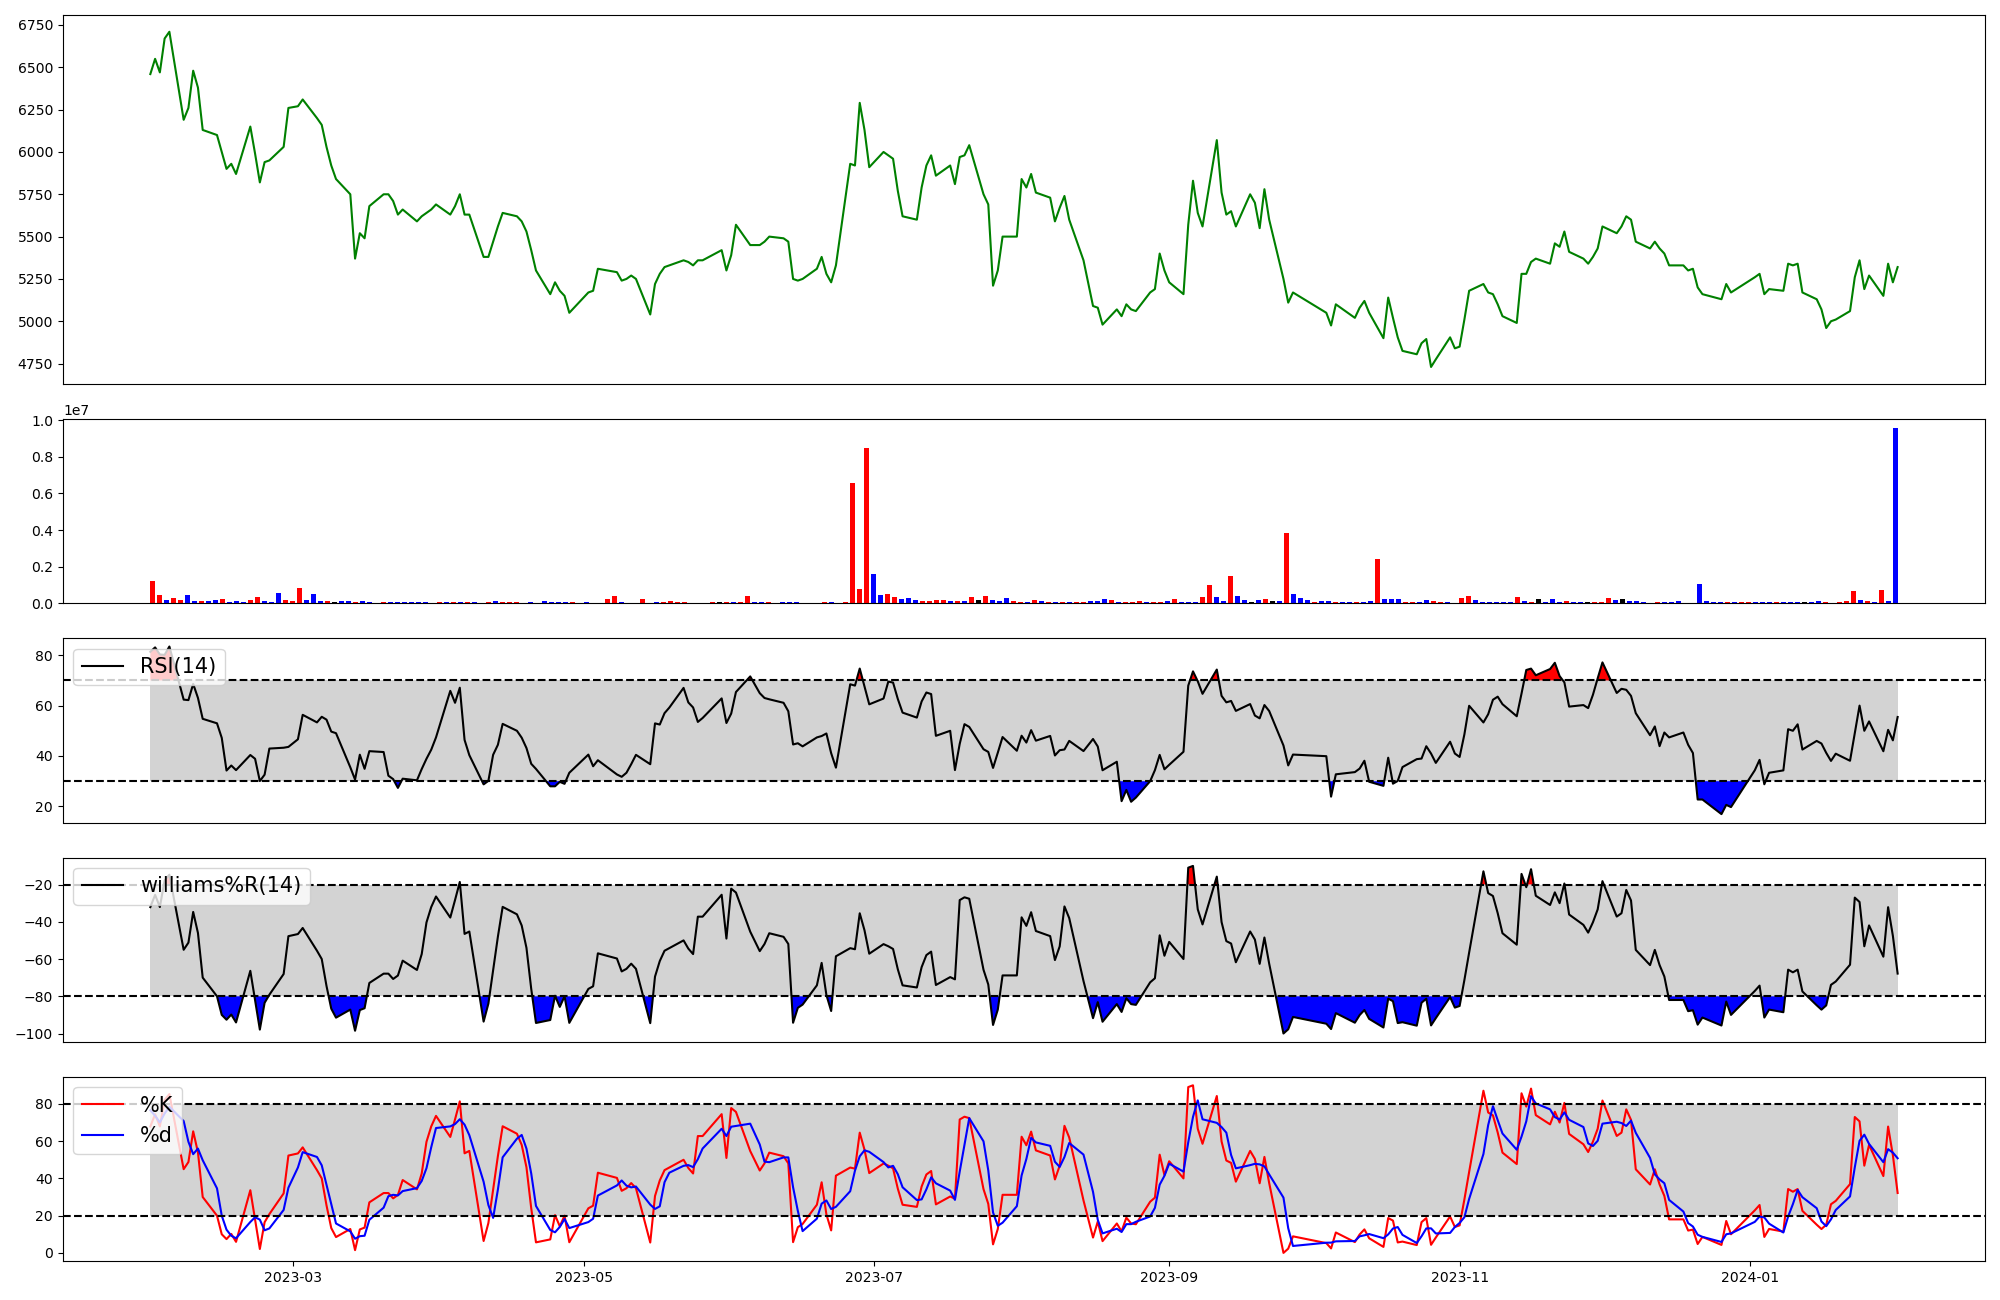Click the %K legend text
Viewport: 2000px width, 1300px height.
point(156,1105)
